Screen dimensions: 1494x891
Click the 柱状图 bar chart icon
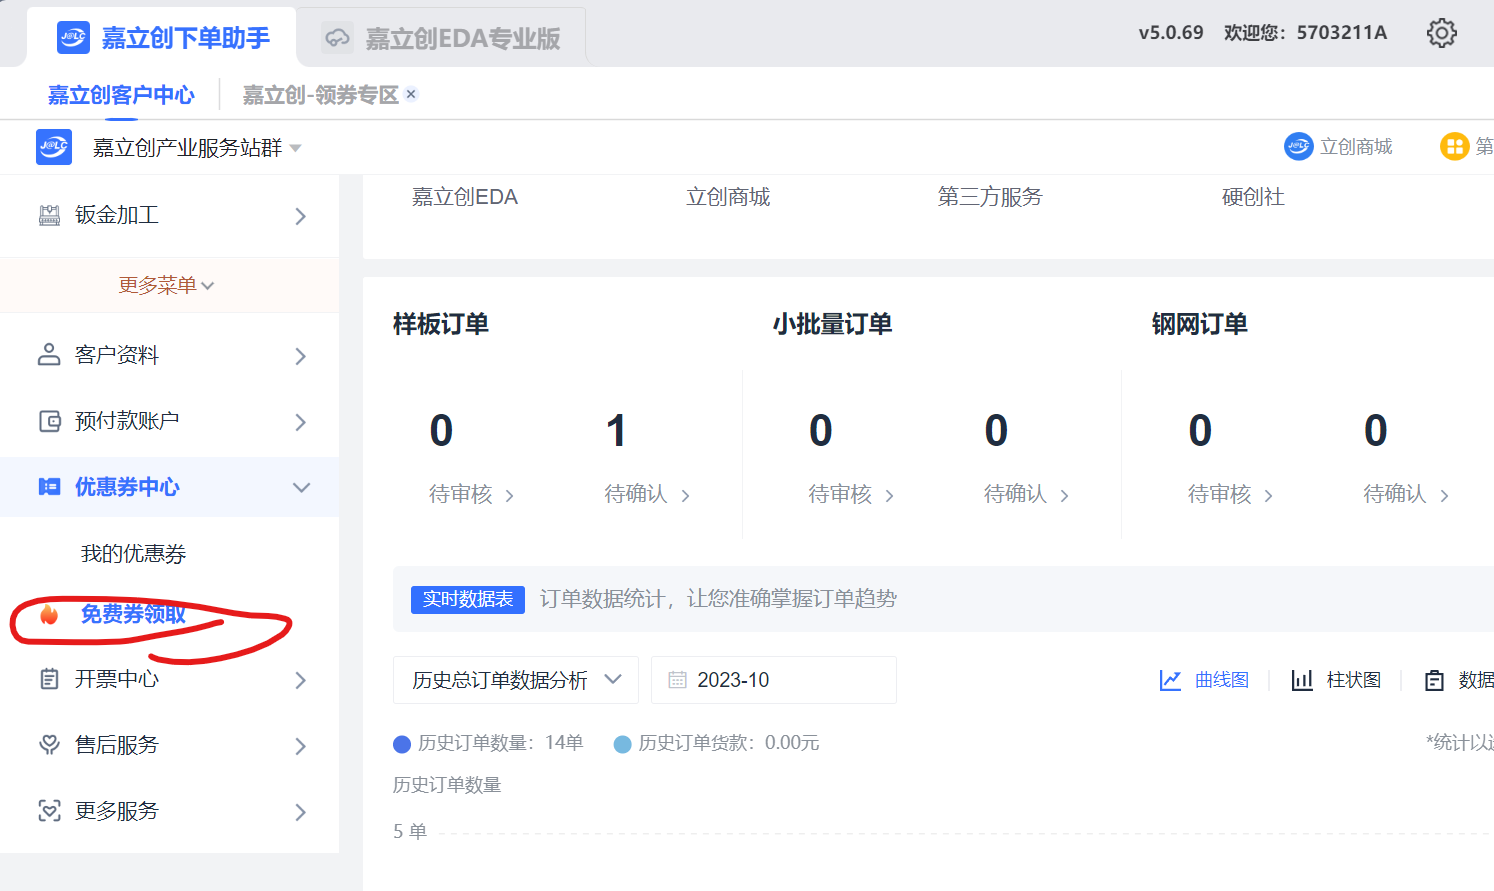1302,680
